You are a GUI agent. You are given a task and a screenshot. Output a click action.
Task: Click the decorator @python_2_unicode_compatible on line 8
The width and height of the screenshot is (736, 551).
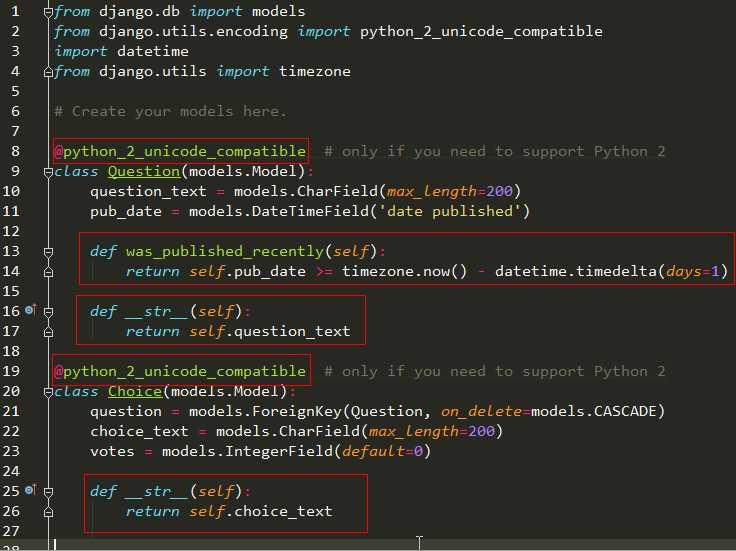pyautogui.click(x=180, y=151)
